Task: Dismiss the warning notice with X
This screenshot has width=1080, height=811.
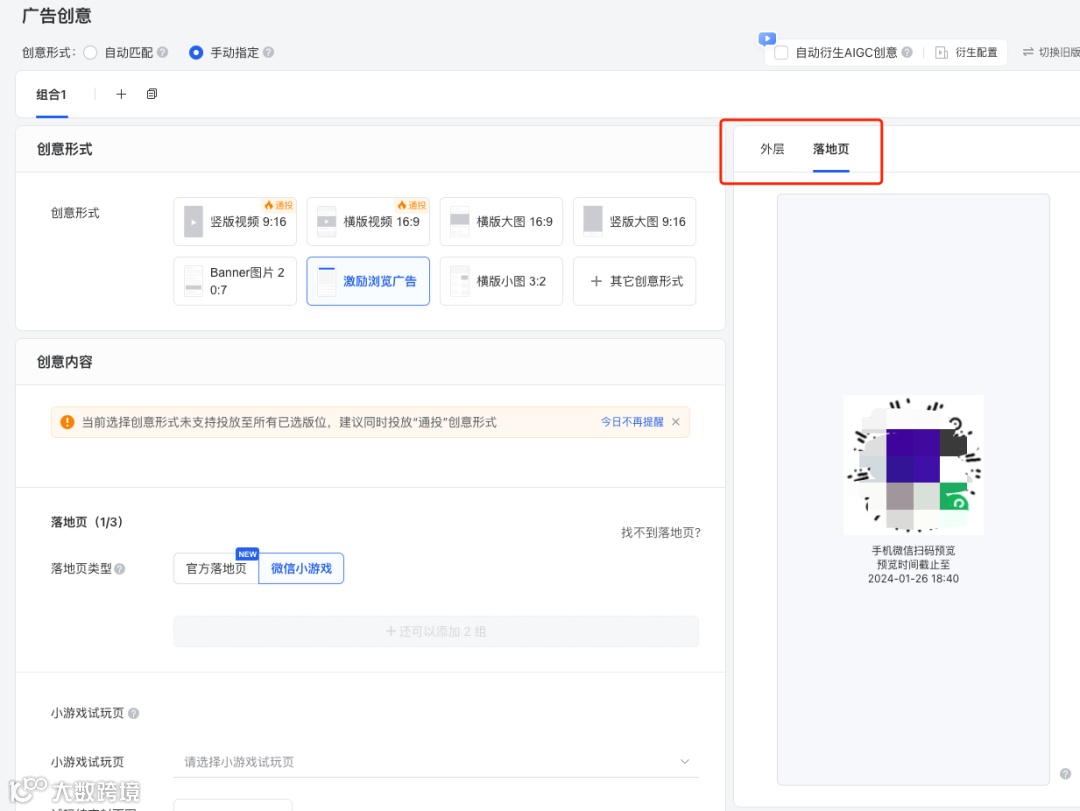Action: point(676,422)
